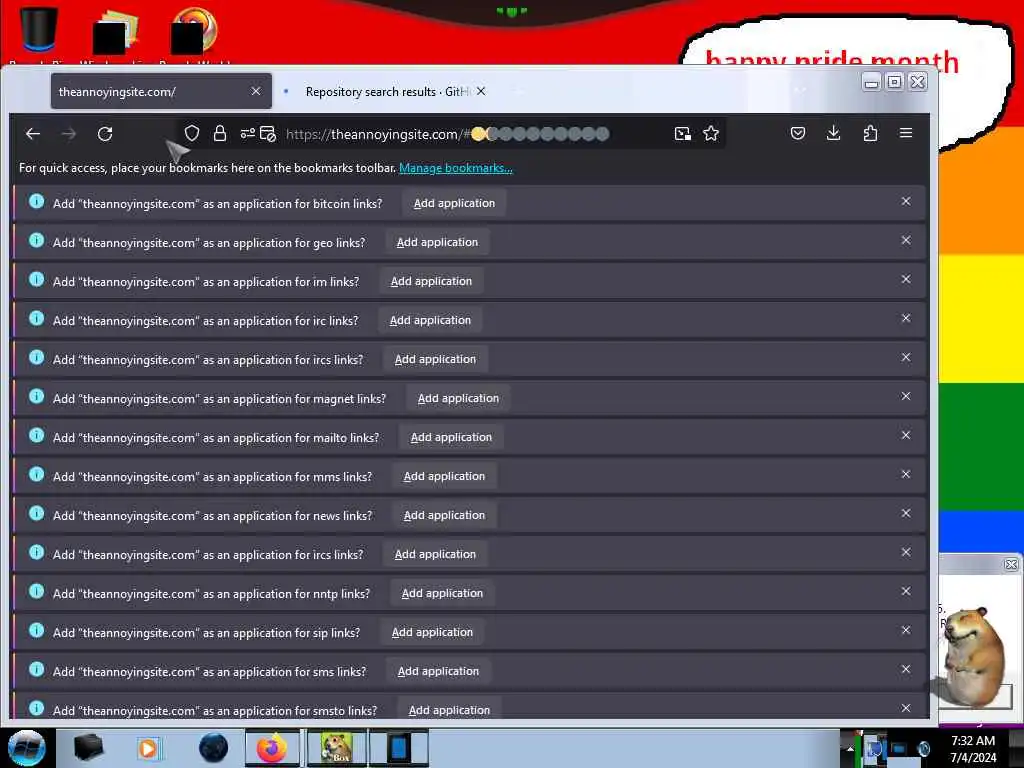This screenshot has width=1024, height=768.
Task: Click info icon on bitcoin links notification
Action: point(37,201)
